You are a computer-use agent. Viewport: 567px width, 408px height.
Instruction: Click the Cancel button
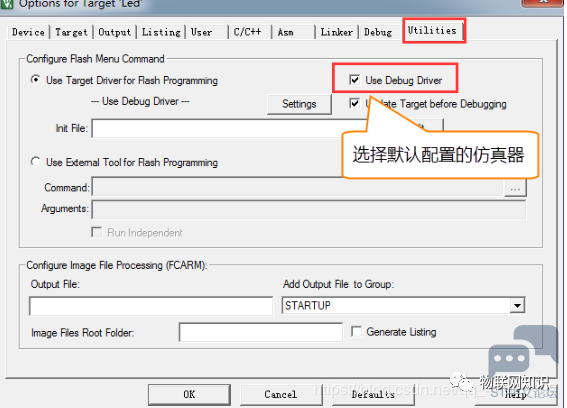[x=281, y=394]
